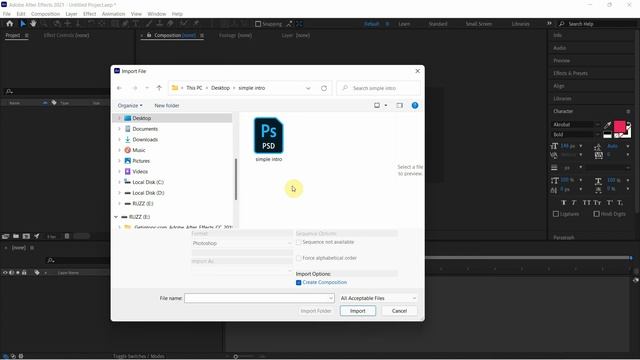Click the Cancel button in Import dialog
The width and height of the screenshot is (640, 360).
click(399, 311)
